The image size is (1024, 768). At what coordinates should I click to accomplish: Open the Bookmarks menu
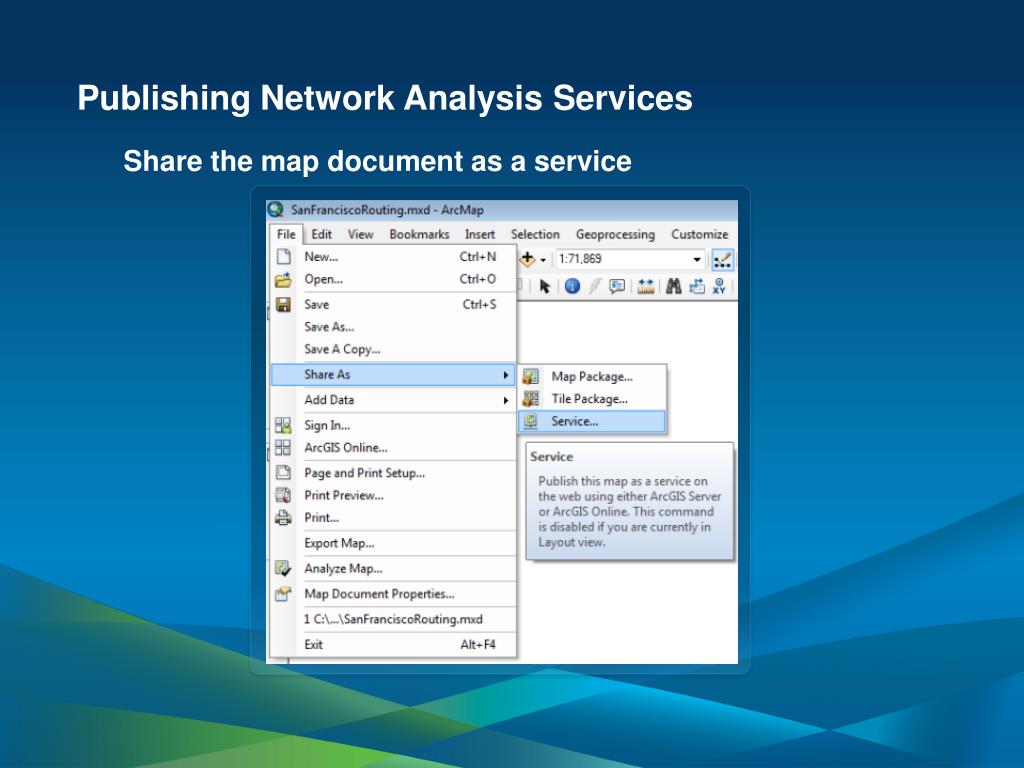[419, 234]
